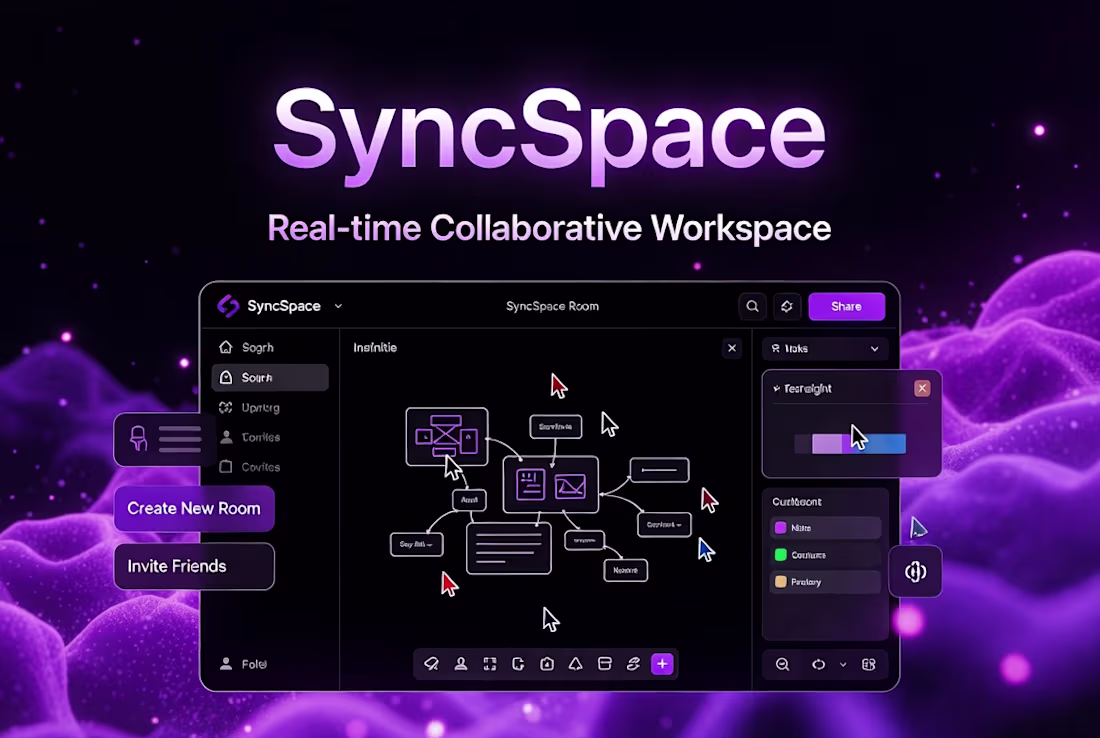Image resolution: width=1100 pixels, height=738 pixels.
Task: Click the grid layout icon in bottom-right controls
Action: pyautogui.click(x=868, y=664)
